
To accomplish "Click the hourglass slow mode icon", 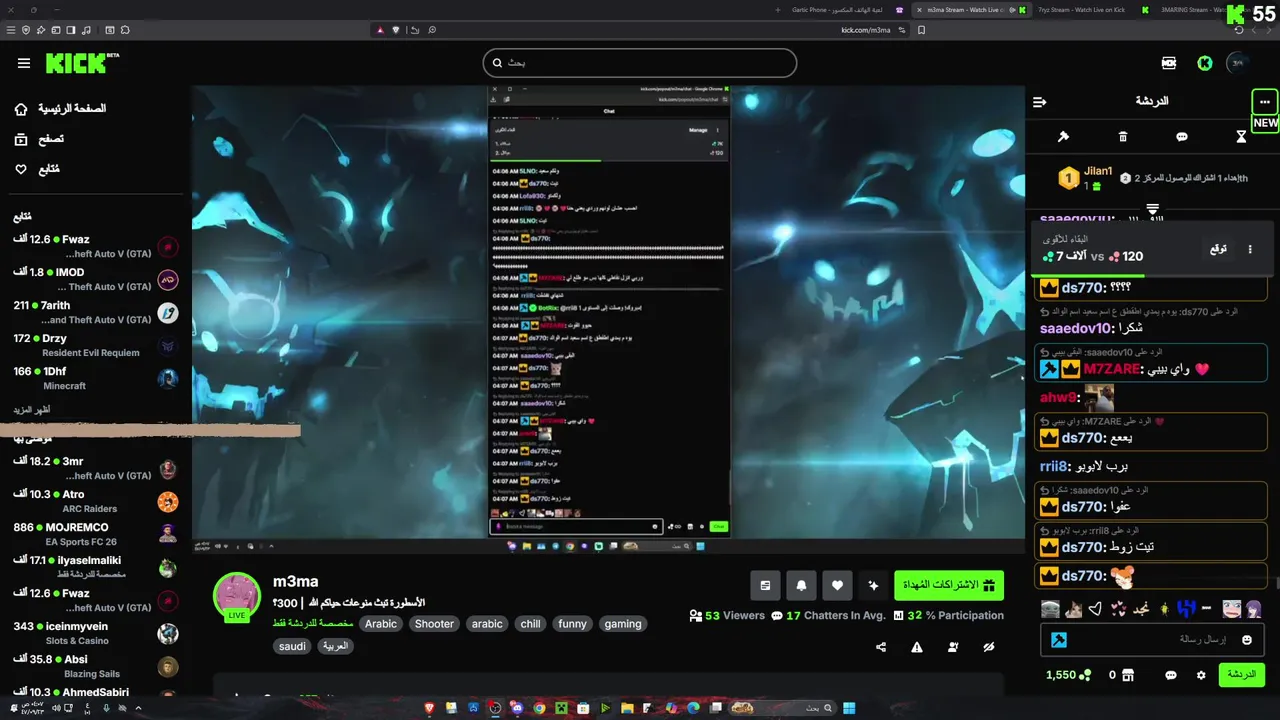I will [x=1241, y=137].
